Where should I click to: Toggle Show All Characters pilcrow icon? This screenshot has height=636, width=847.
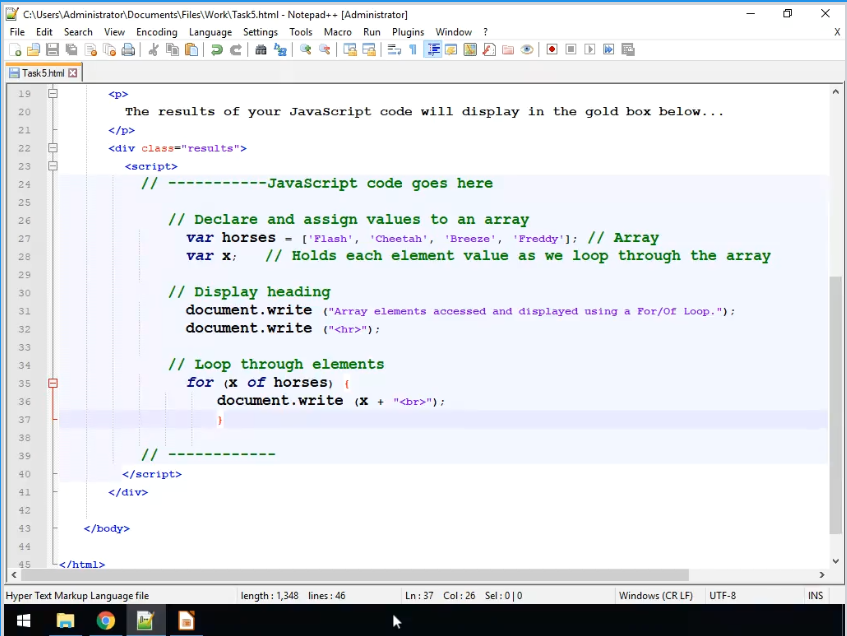click(412, 50)
